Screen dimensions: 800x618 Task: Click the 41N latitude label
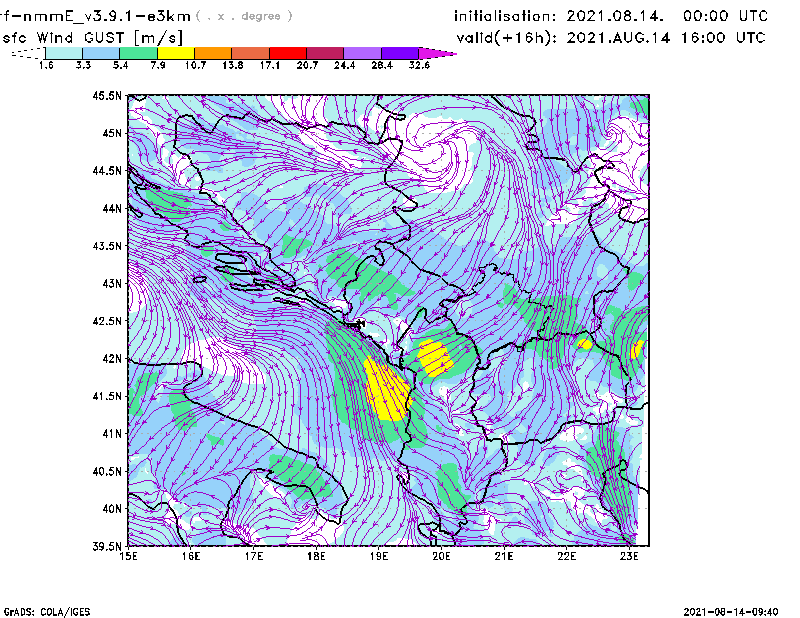click(x=112, y=433)
